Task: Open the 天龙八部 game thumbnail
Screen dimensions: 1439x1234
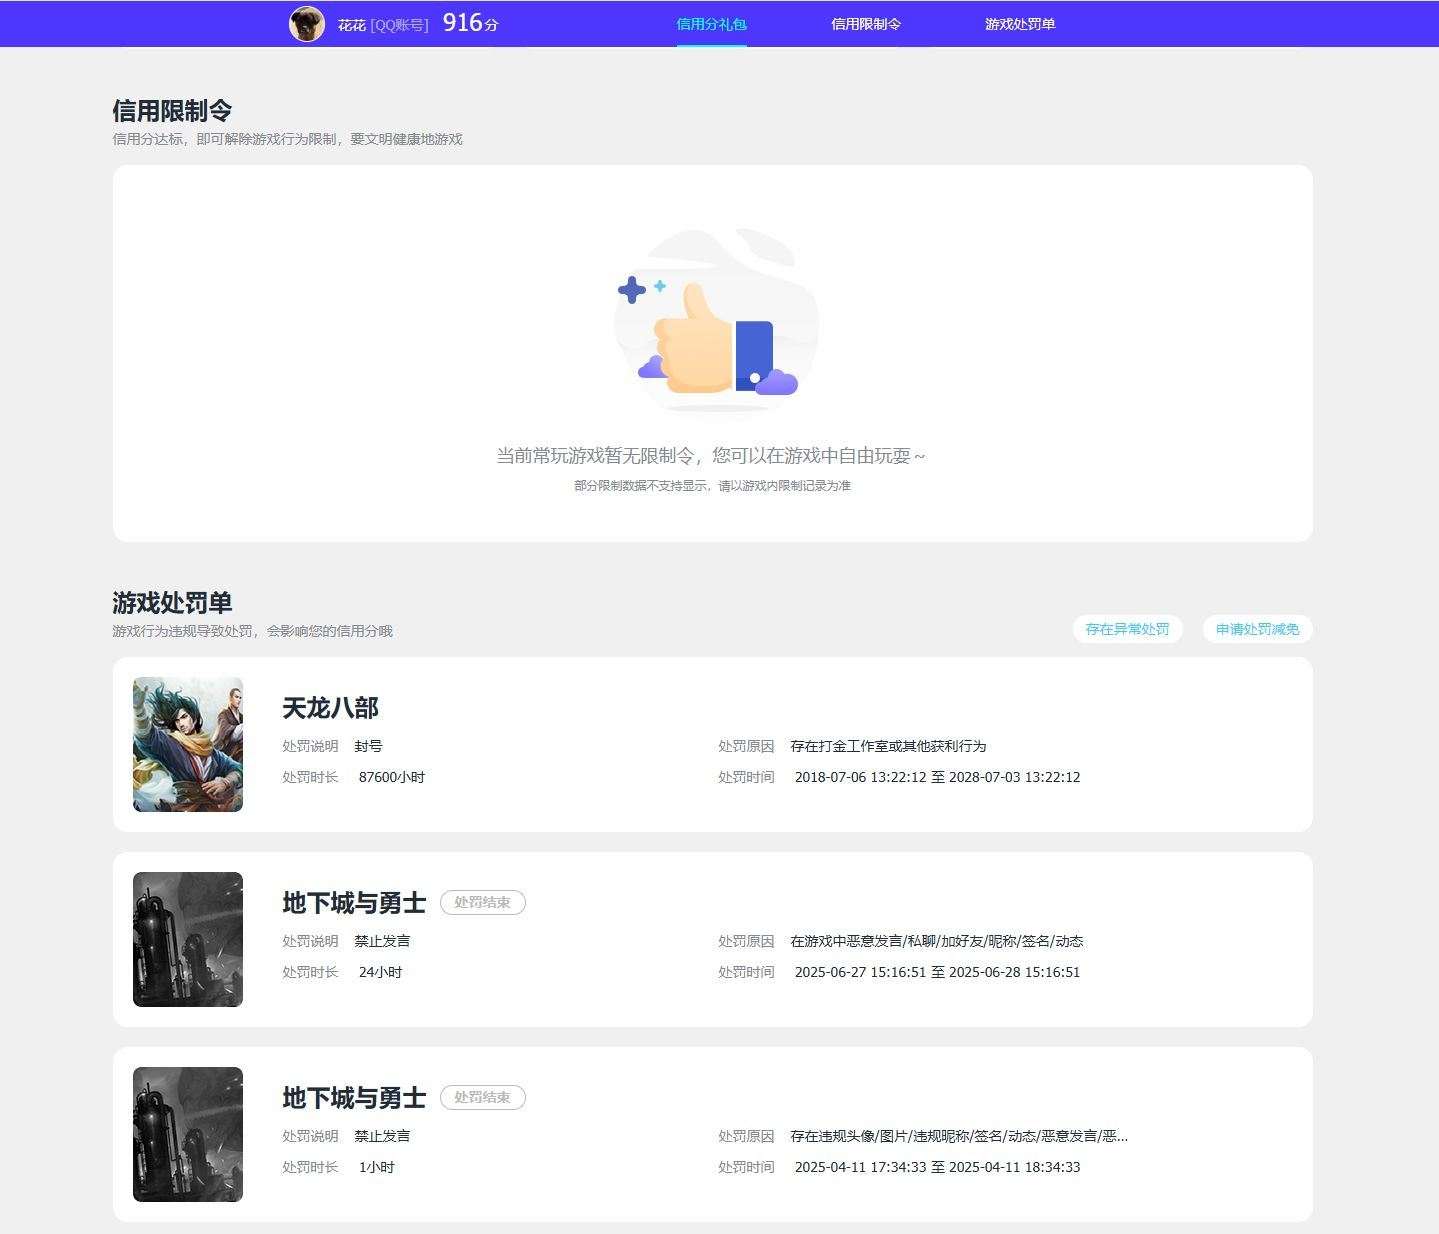Action: tap(188, 744)
